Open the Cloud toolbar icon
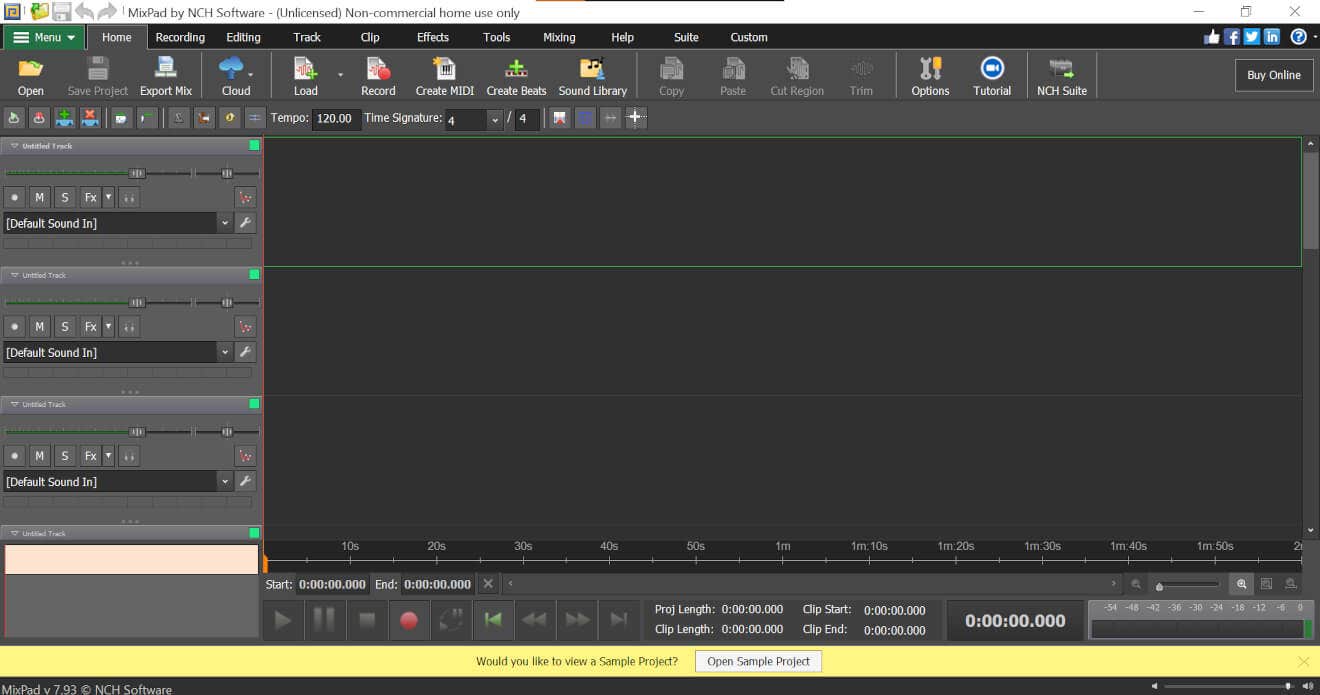 [236, 76]
